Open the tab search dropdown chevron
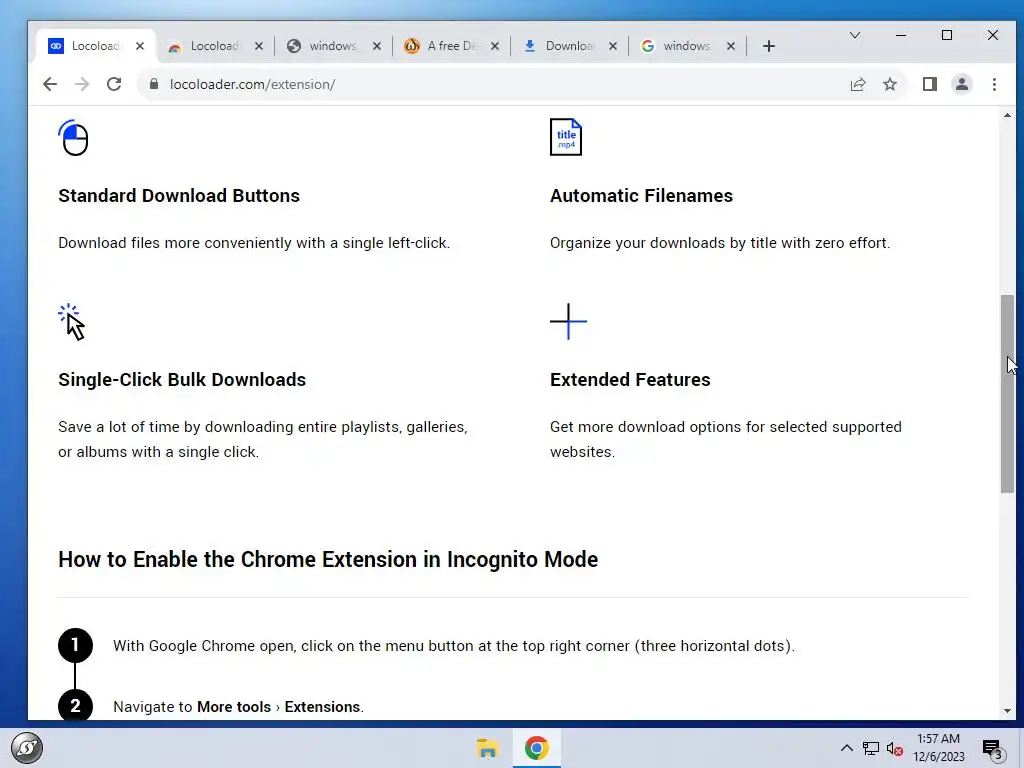This screenshot has height=768, width=1024. (x=854, y=35)
